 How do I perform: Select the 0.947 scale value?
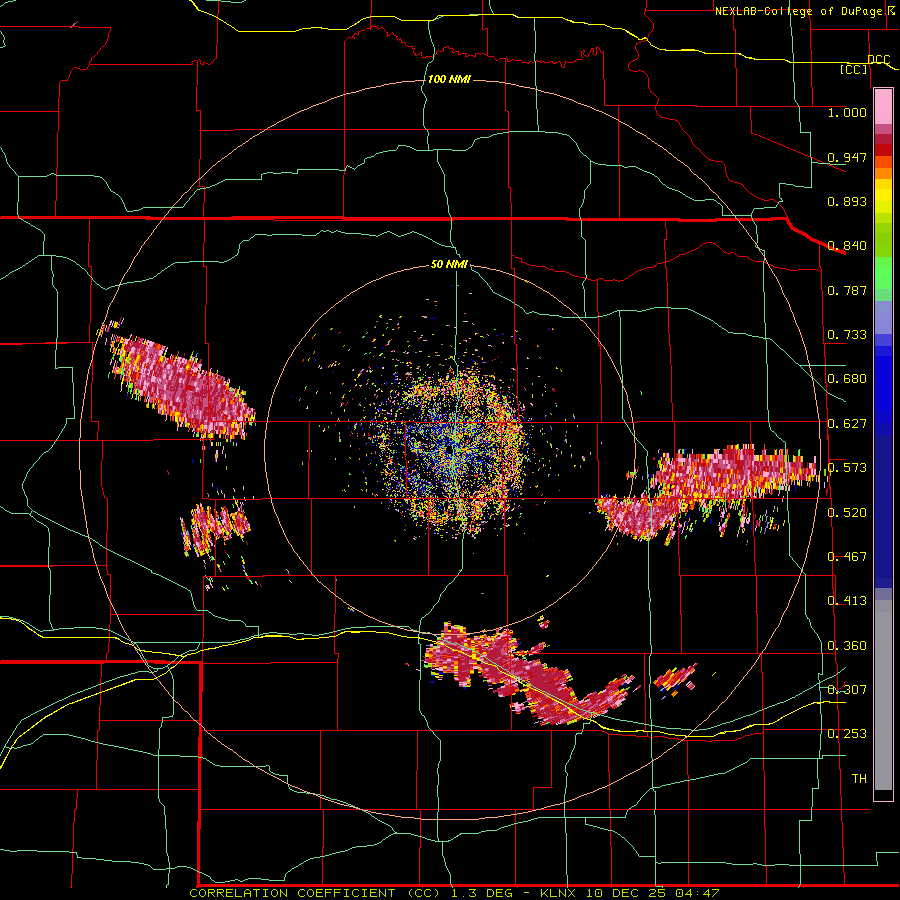(x=847, y=157)
